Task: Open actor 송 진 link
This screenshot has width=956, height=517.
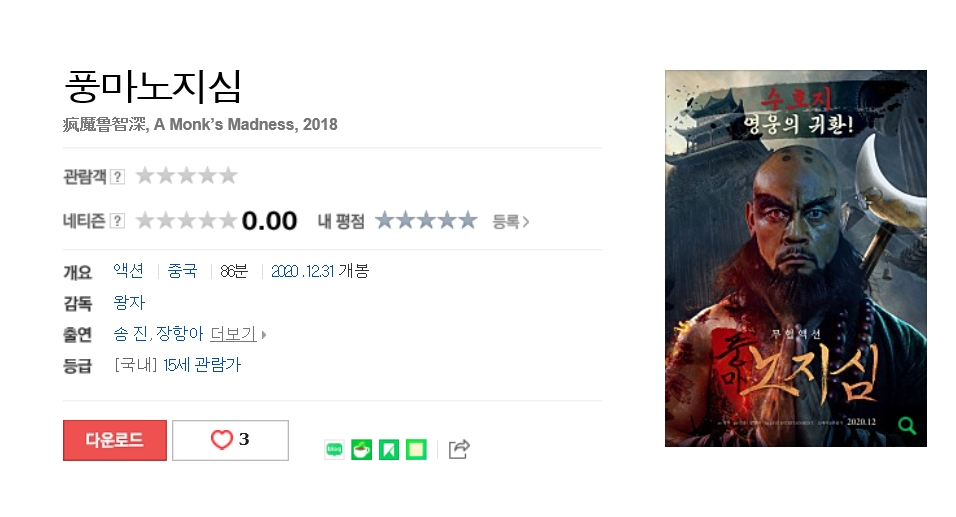Action: (130, 334)
